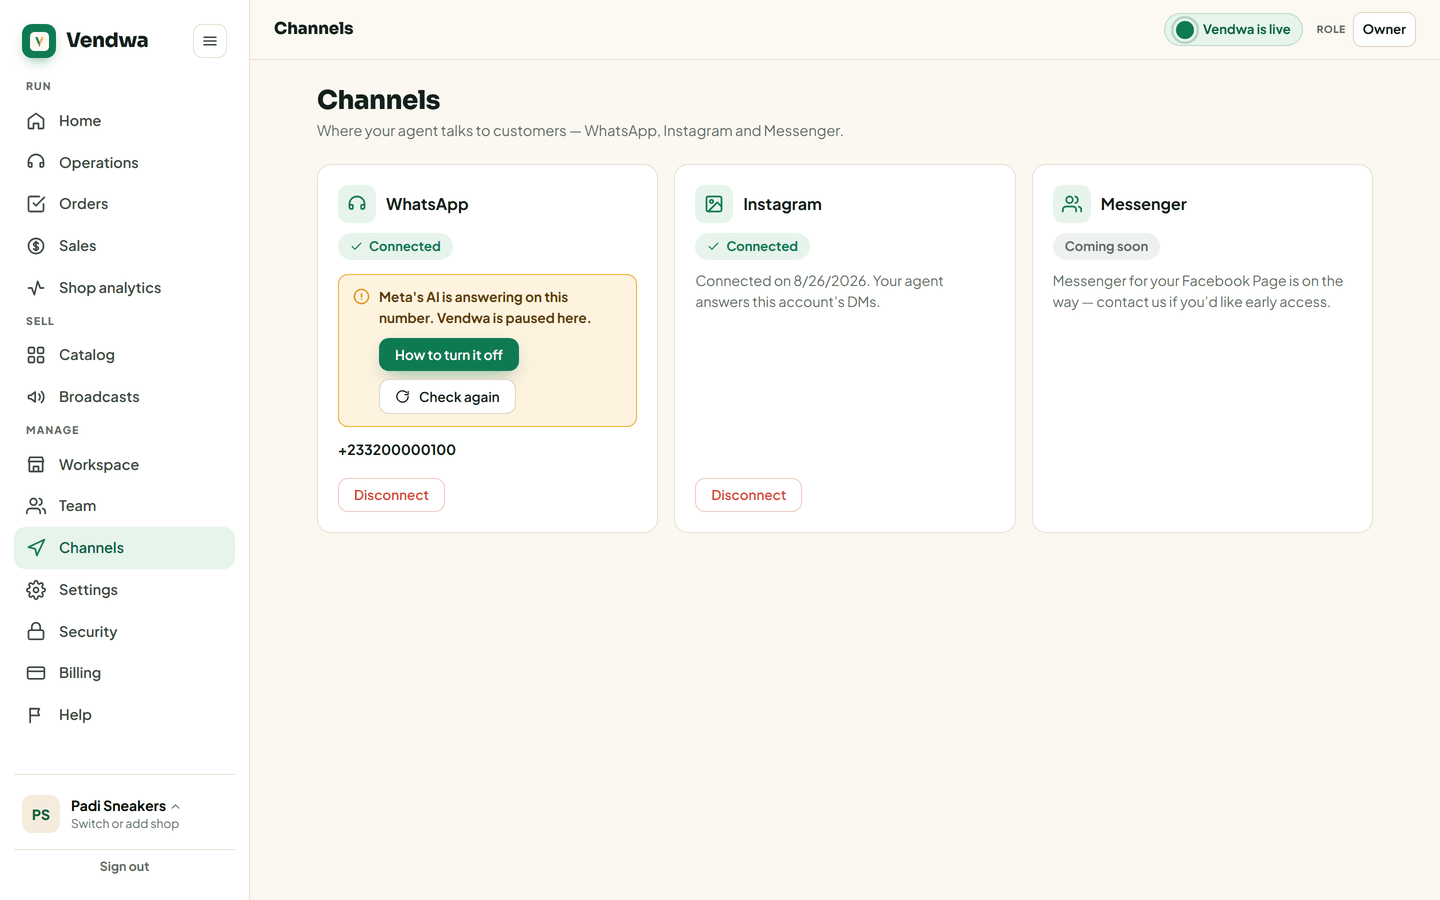The height and width of the screenshot is (900, 1440).
Task: Click the Broadcasts megaphone icon
Action: [x=36, y=397]
